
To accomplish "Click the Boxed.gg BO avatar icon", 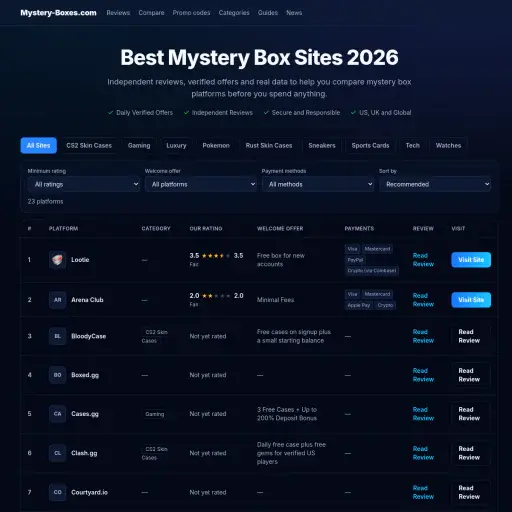I will tap(57, 375).
